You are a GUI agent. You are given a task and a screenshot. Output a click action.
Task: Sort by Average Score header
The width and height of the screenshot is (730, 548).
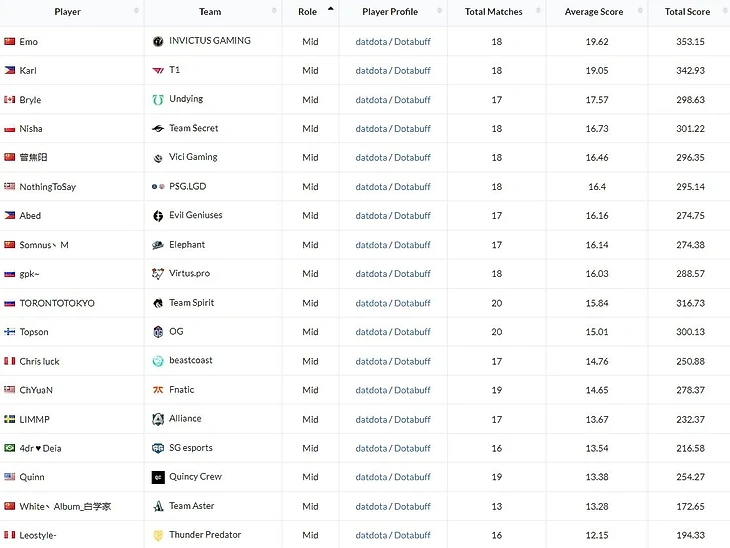(593, 12)
